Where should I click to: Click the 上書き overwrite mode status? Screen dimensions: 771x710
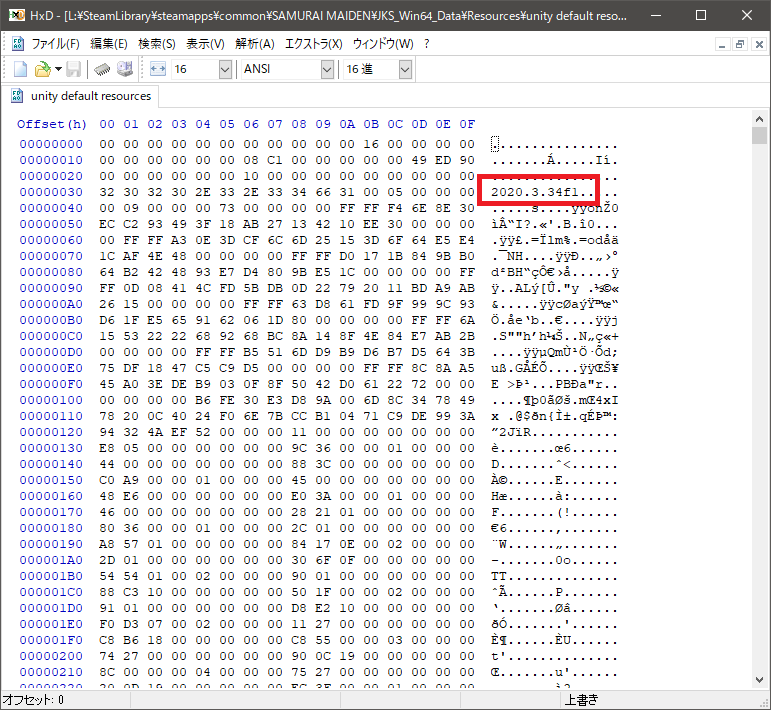click(x=581, y=700)
